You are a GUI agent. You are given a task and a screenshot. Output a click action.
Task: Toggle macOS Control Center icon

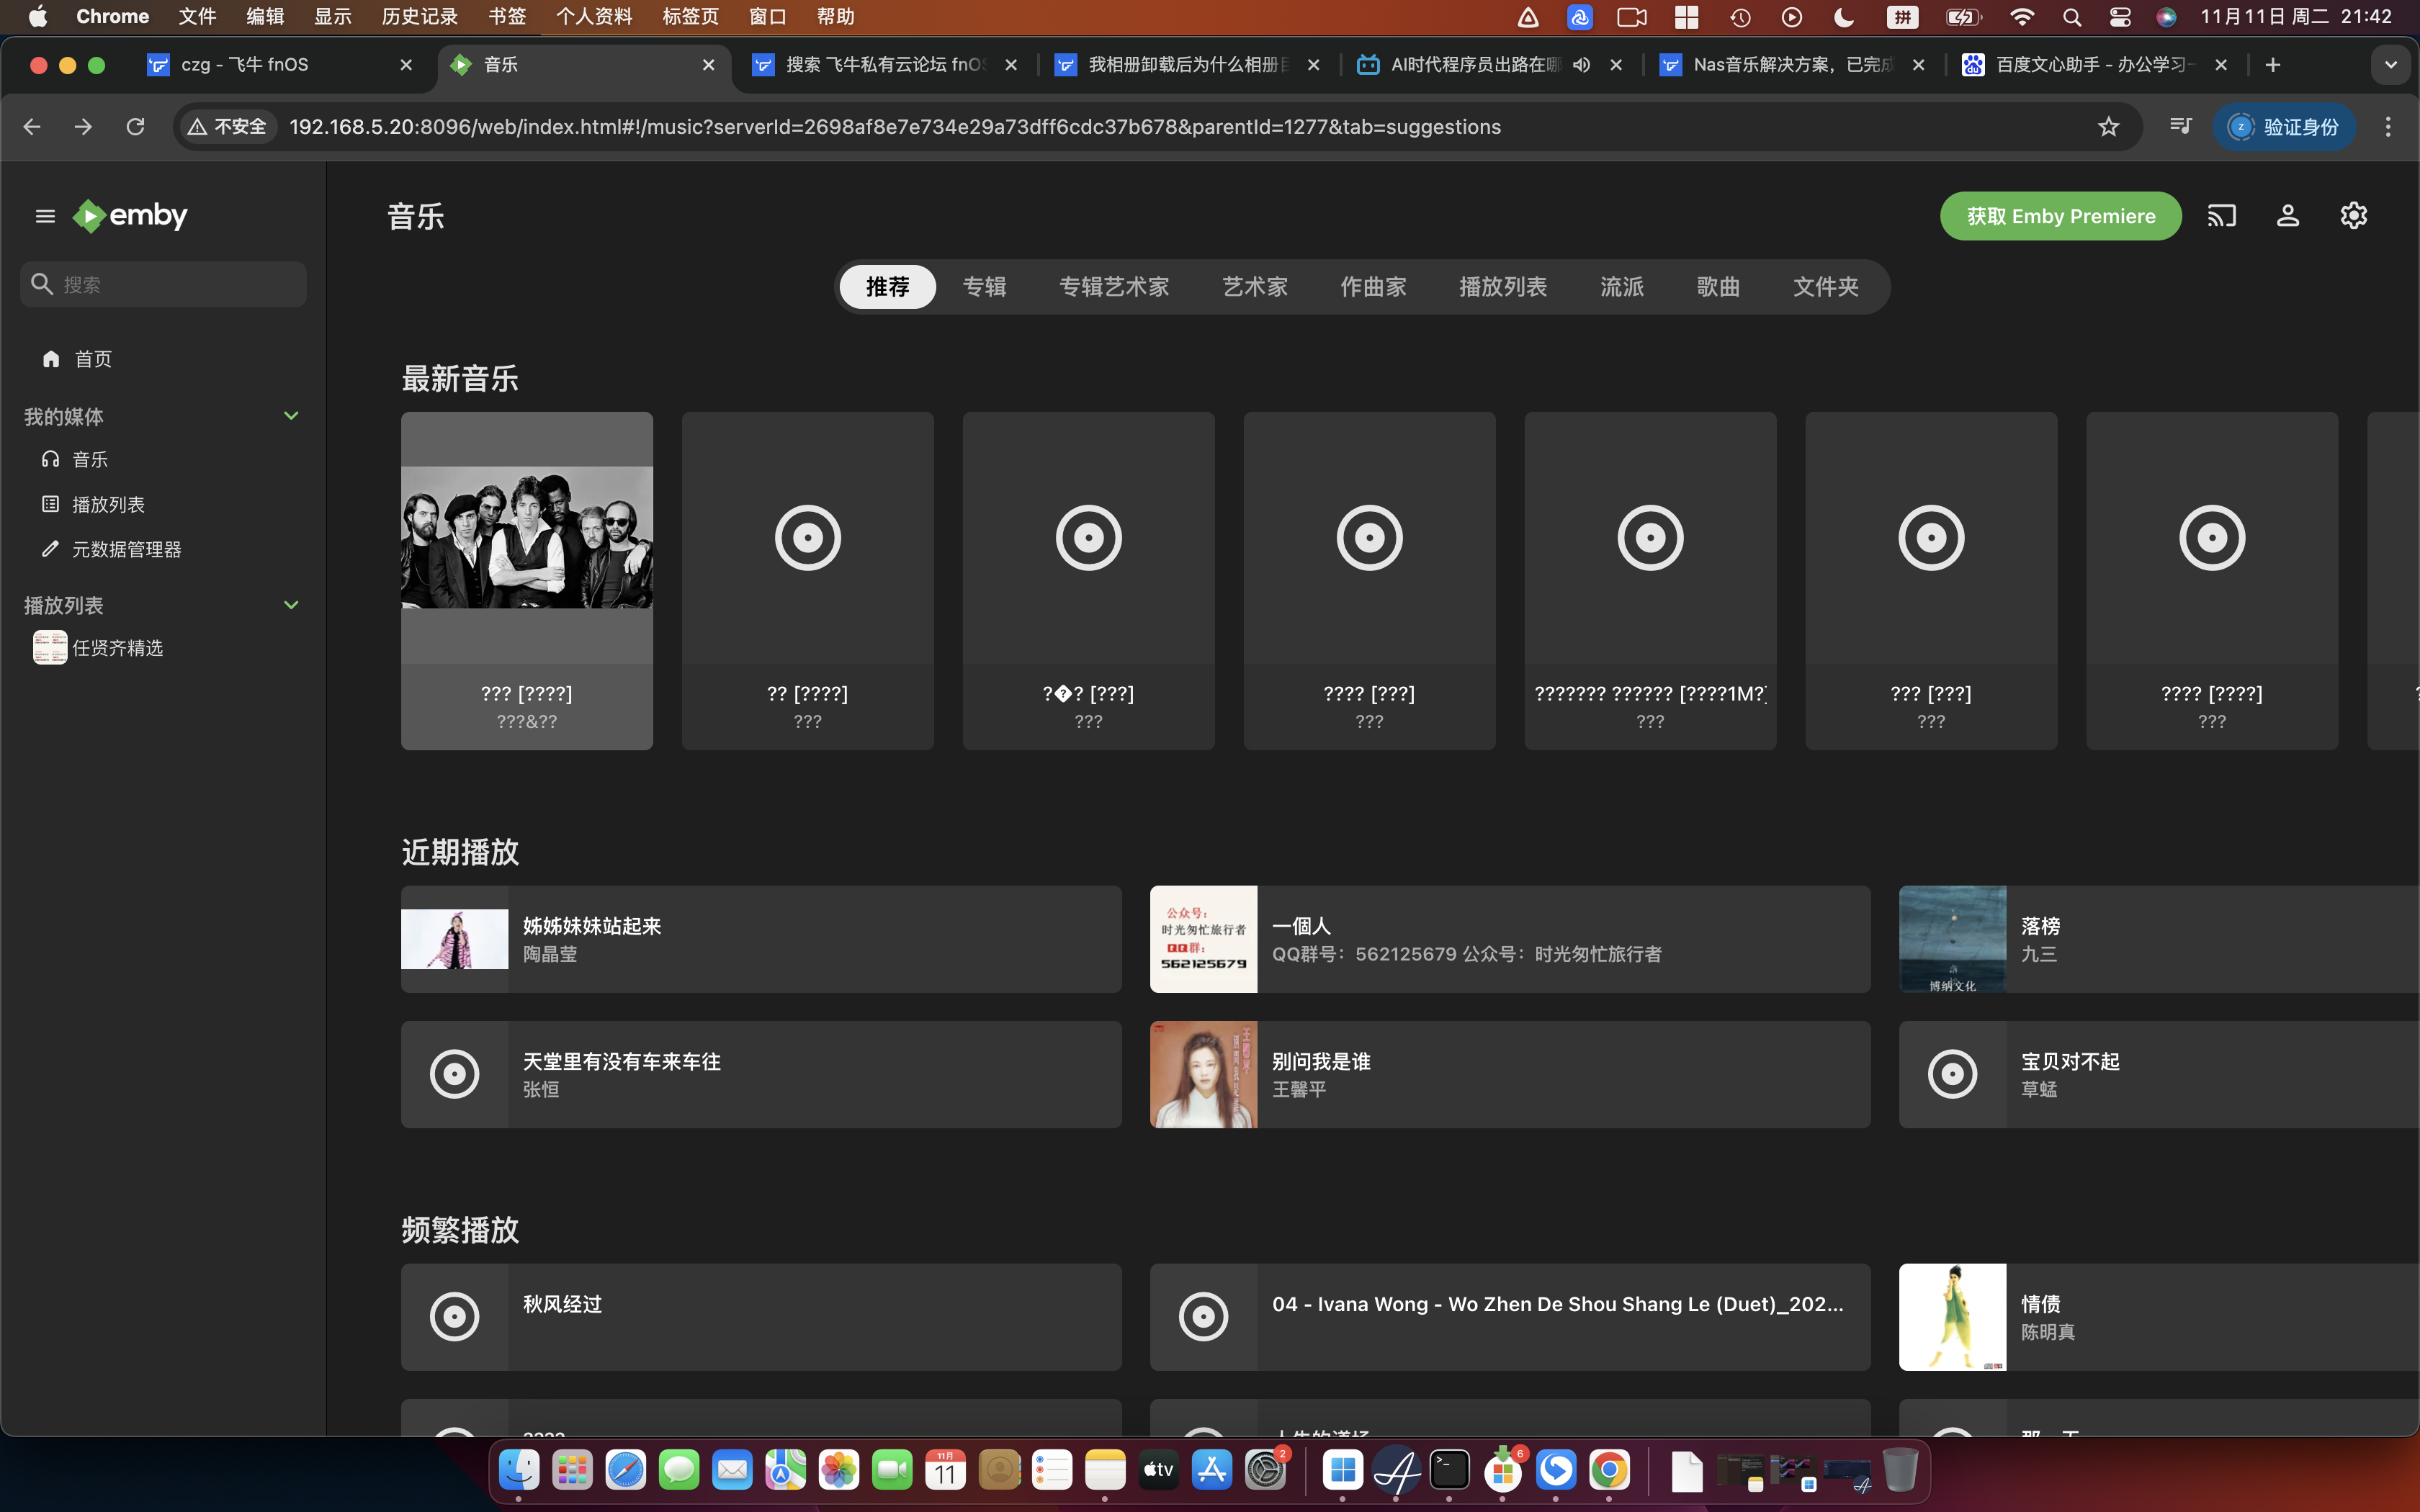(2120, 17)
